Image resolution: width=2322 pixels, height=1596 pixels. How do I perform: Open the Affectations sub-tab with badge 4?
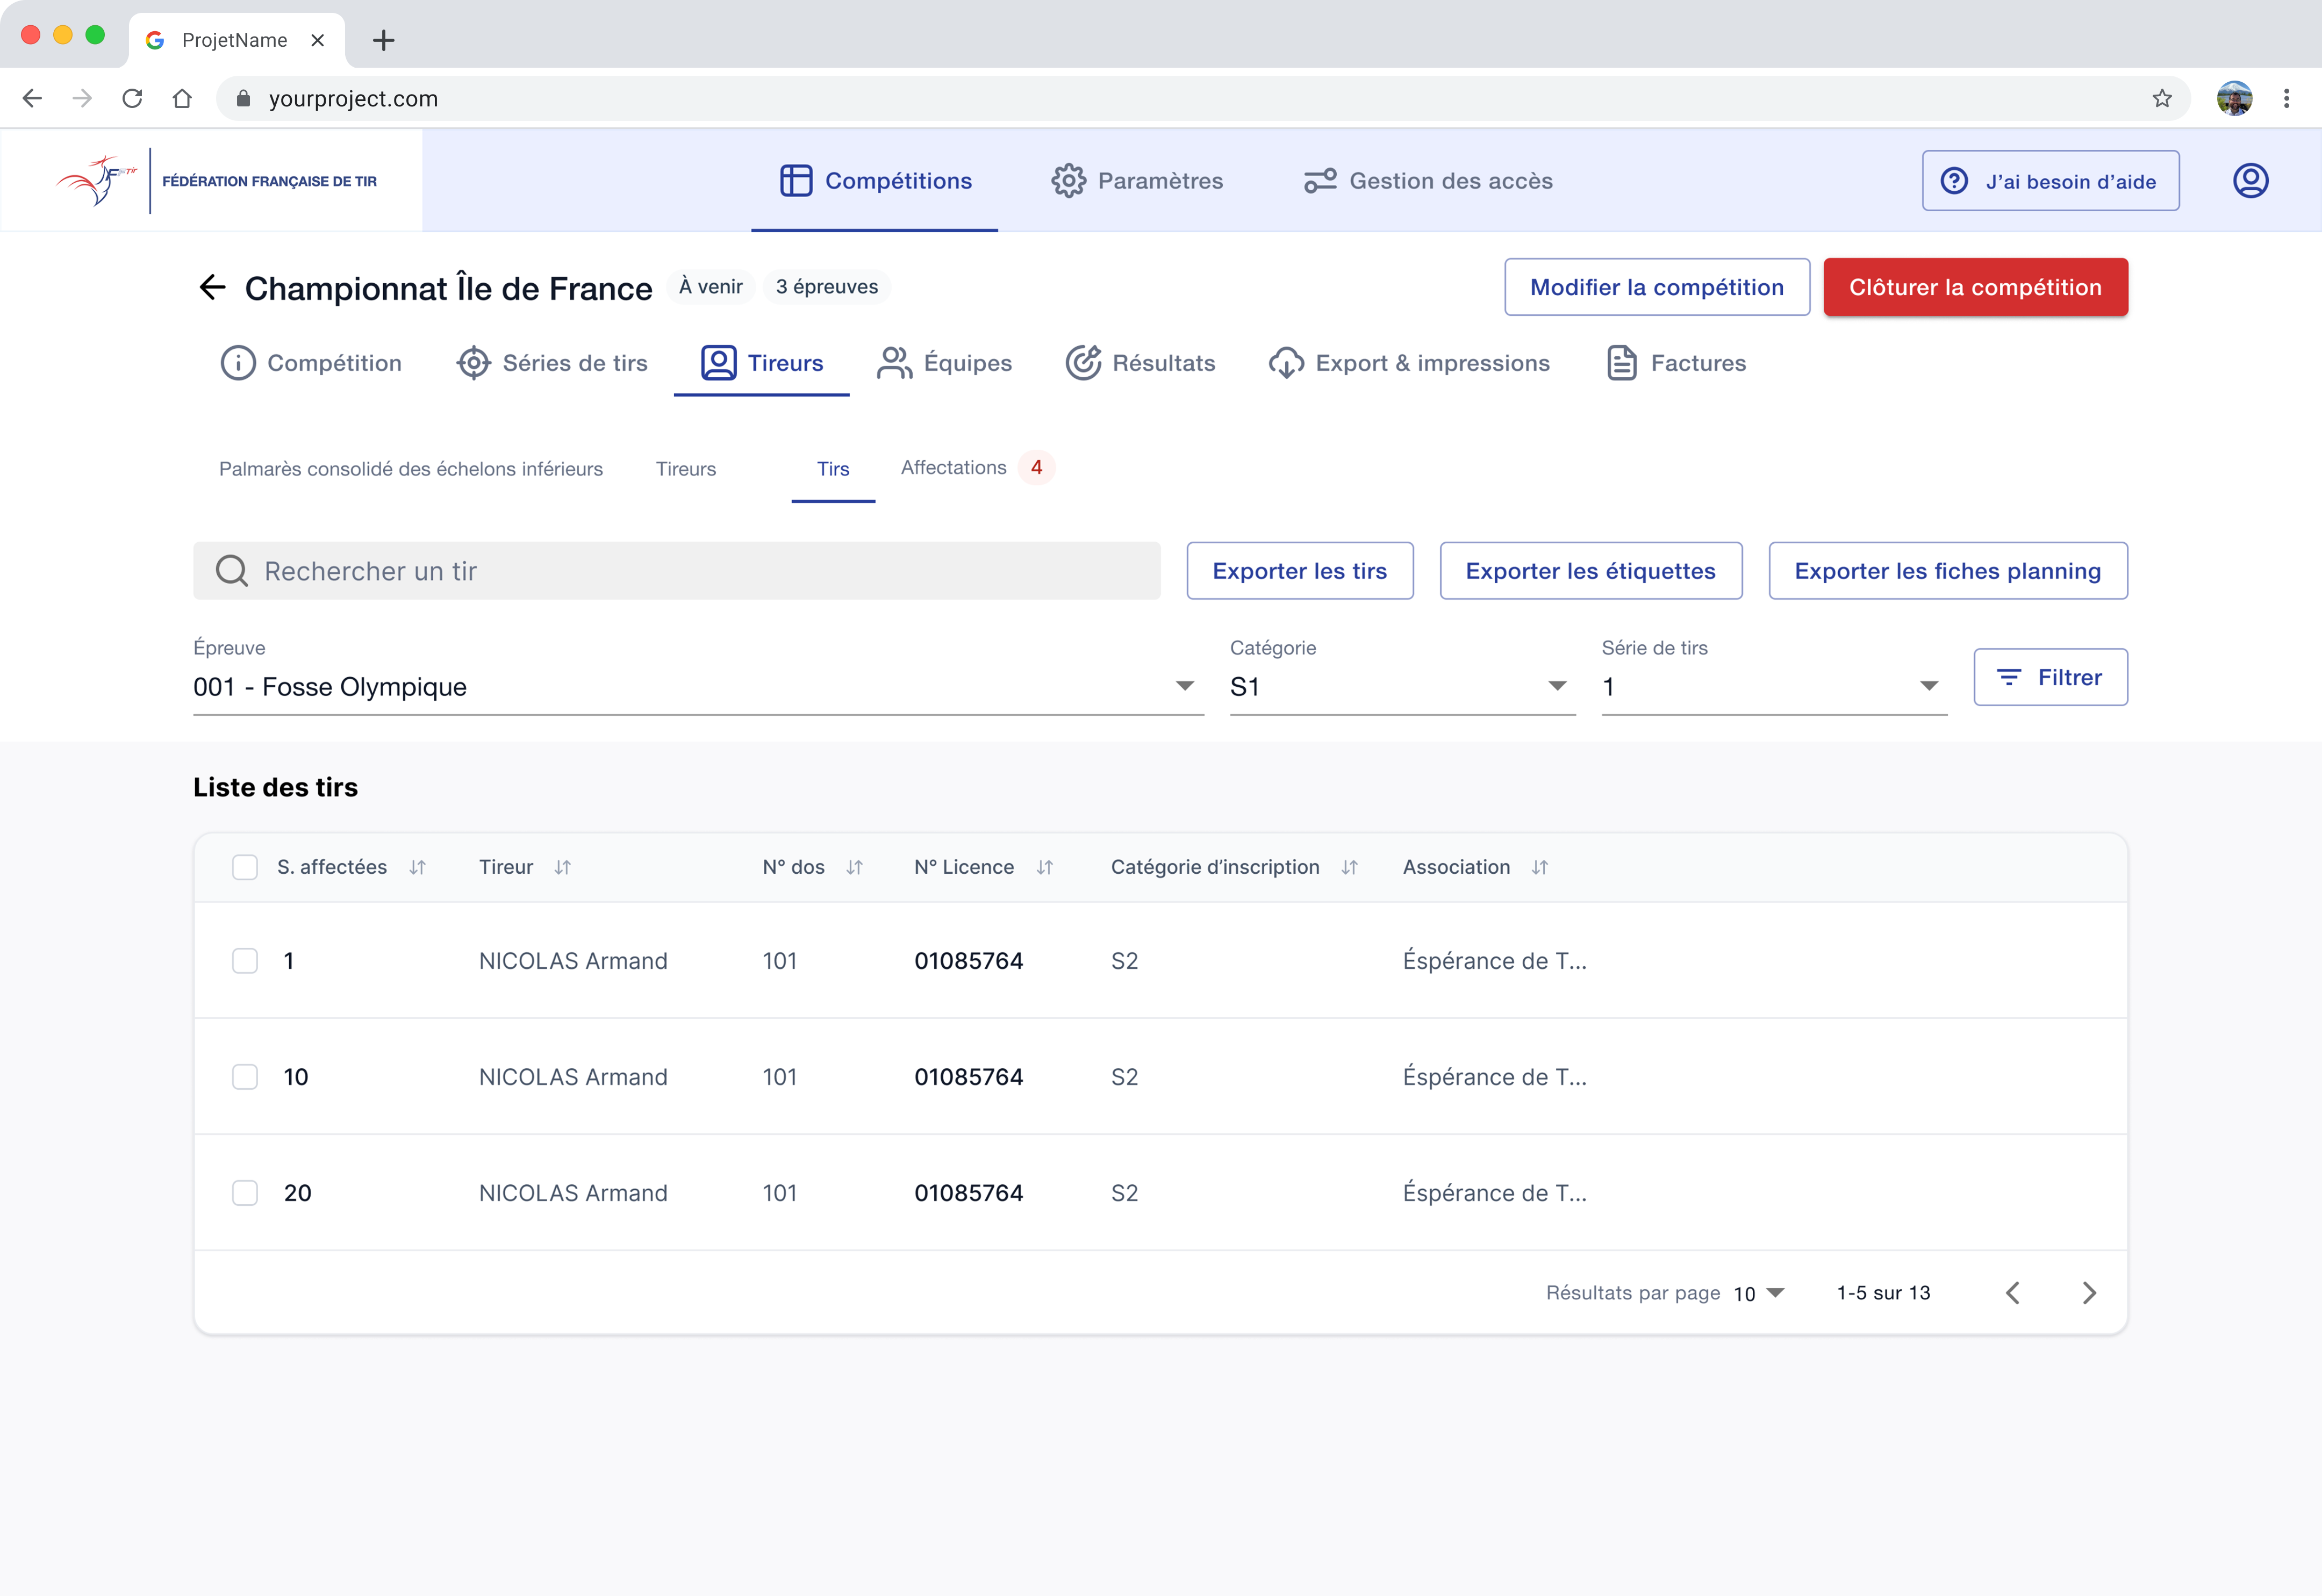[977, 467]
